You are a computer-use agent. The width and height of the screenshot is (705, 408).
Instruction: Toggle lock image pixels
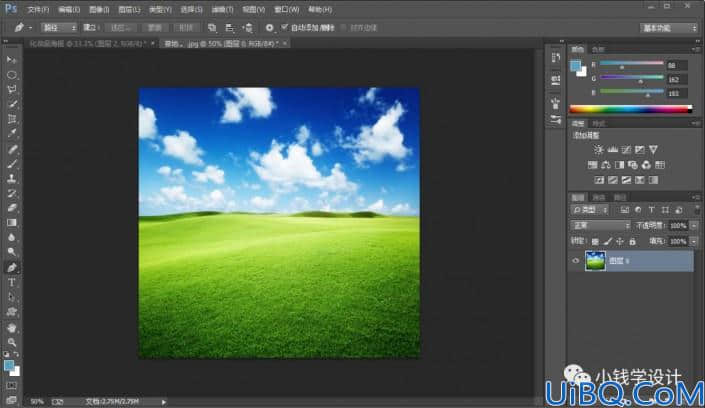pyautogui.click(x=607, y=242)
